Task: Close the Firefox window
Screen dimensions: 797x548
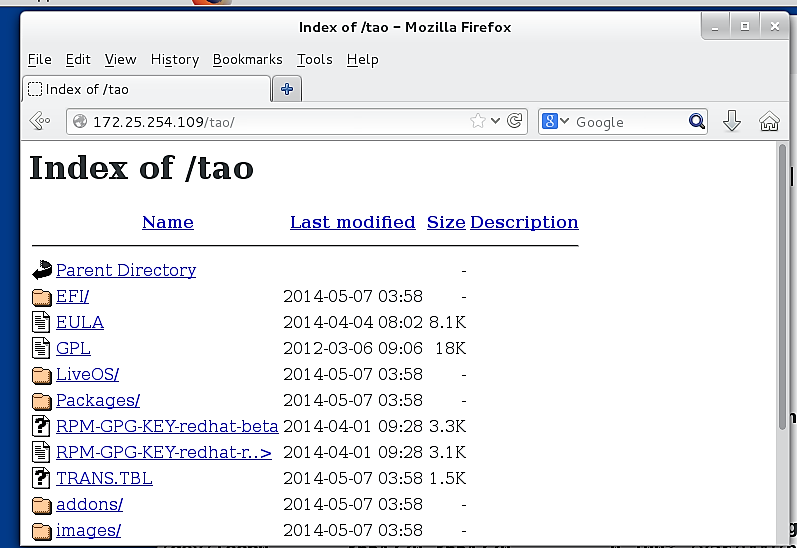Action: pos(775,26)
